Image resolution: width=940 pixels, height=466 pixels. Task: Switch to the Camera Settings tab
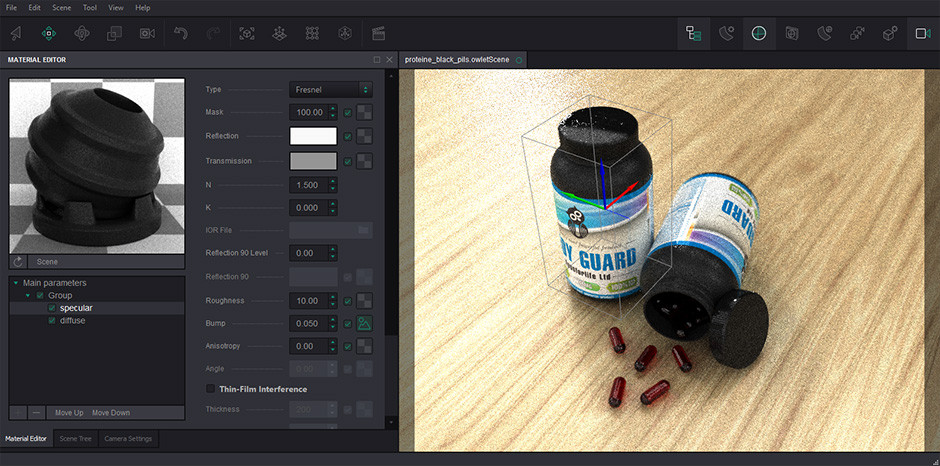point(128,438)
